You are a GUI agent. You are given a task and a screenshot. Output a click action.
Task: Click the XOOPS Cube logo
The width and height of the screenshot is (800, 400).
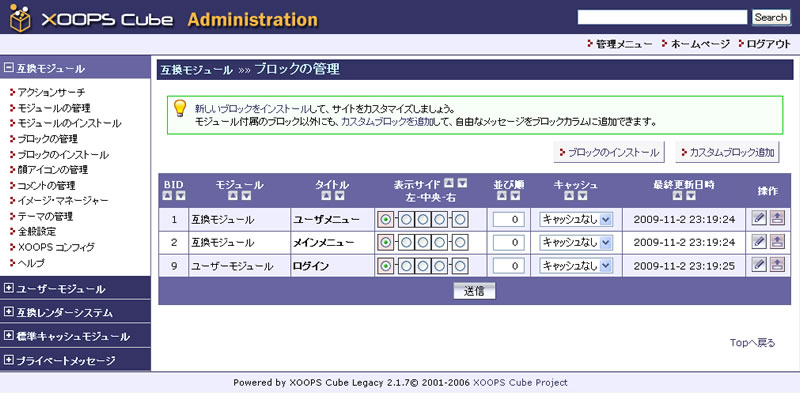pos(92,19)
